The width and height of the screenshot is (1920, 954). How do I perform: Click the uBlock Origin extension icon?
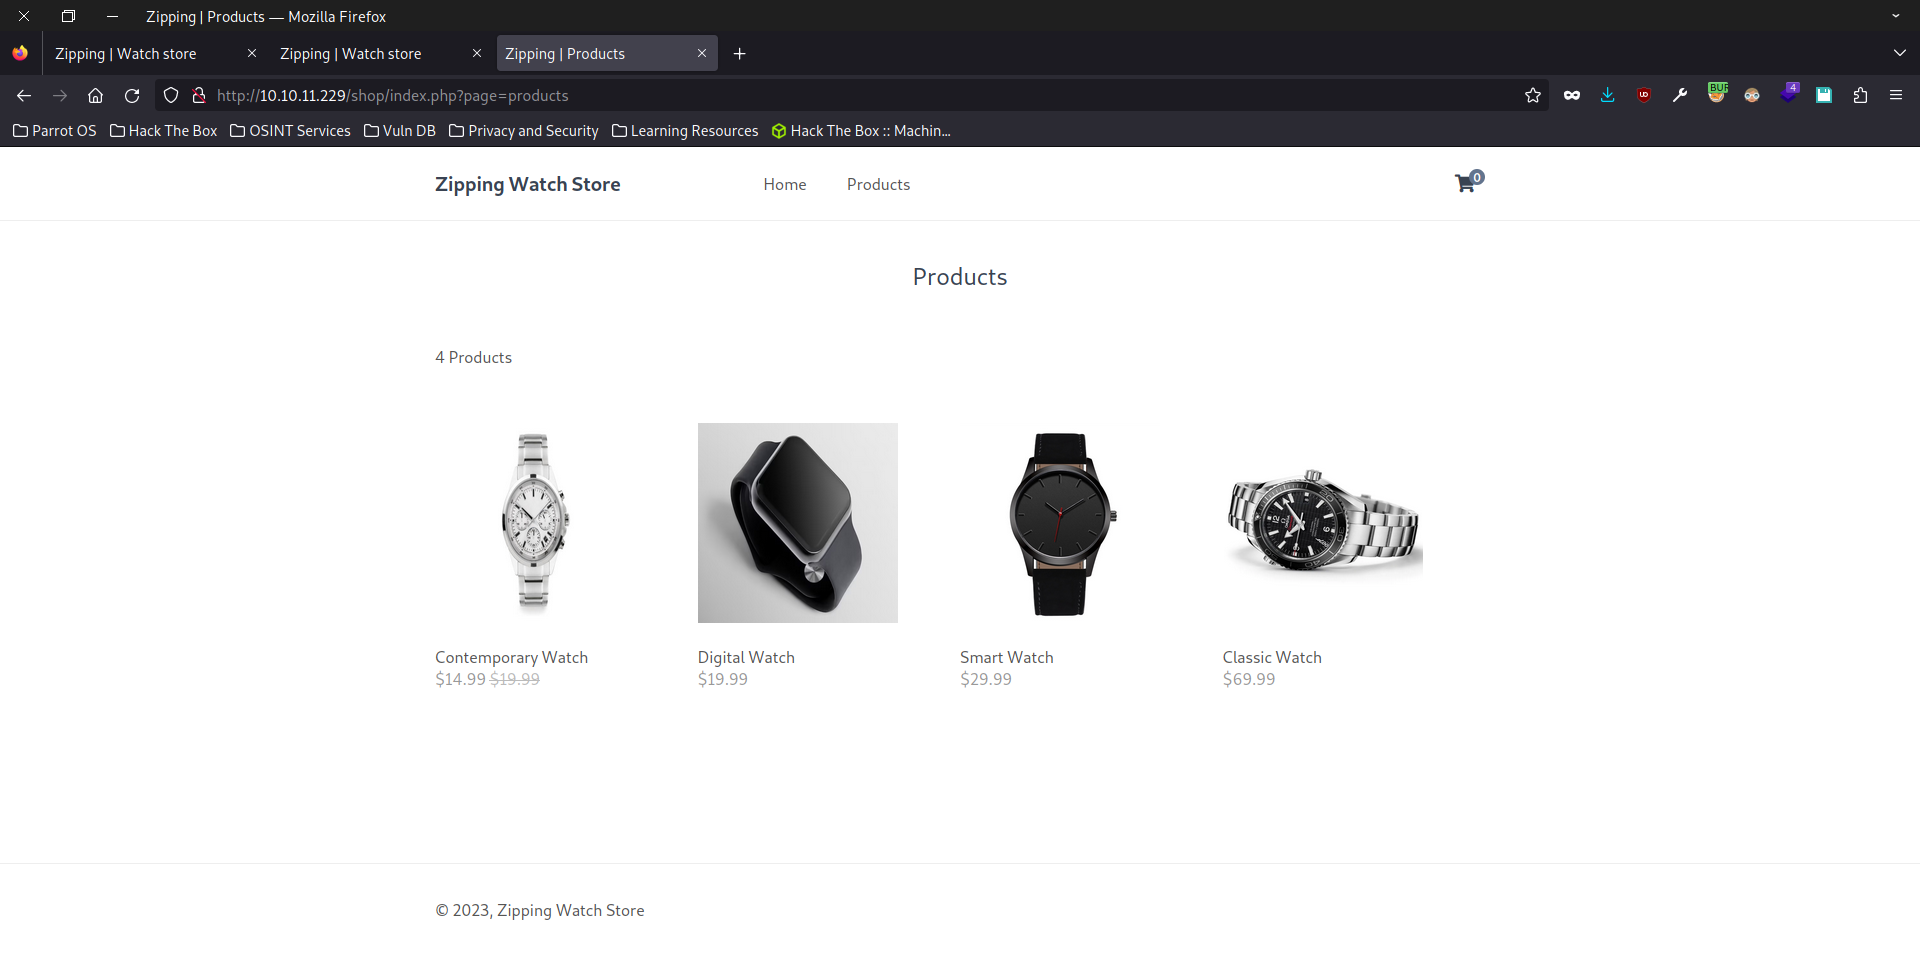[1644, 96]
